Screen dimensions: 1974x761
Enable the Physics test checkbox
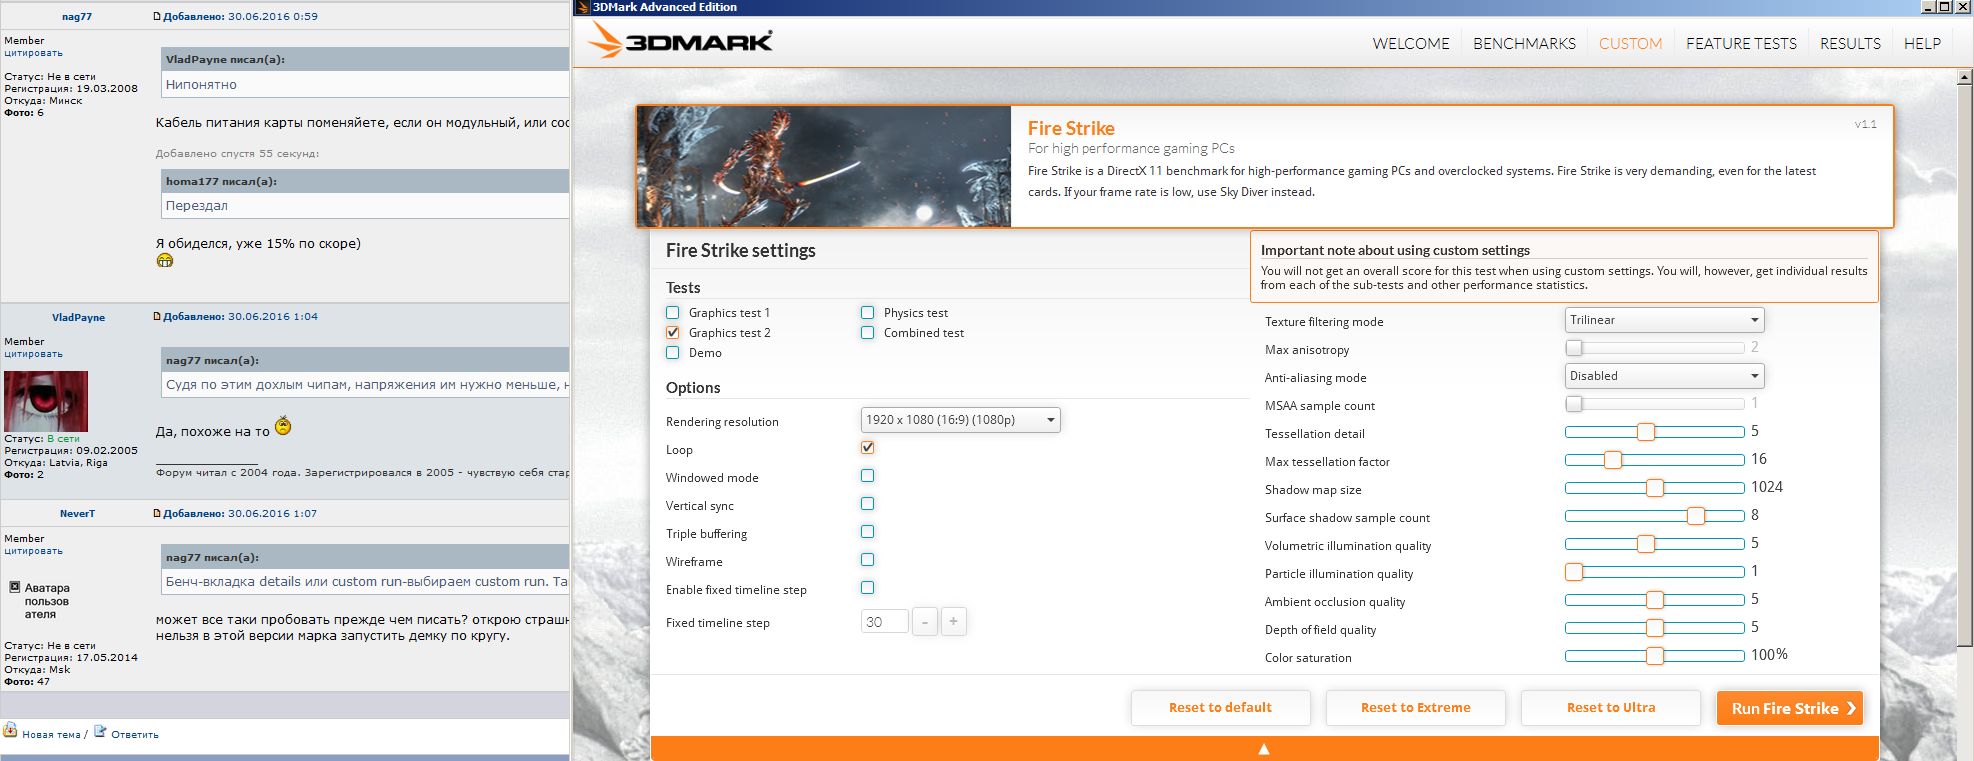(868, 313)
